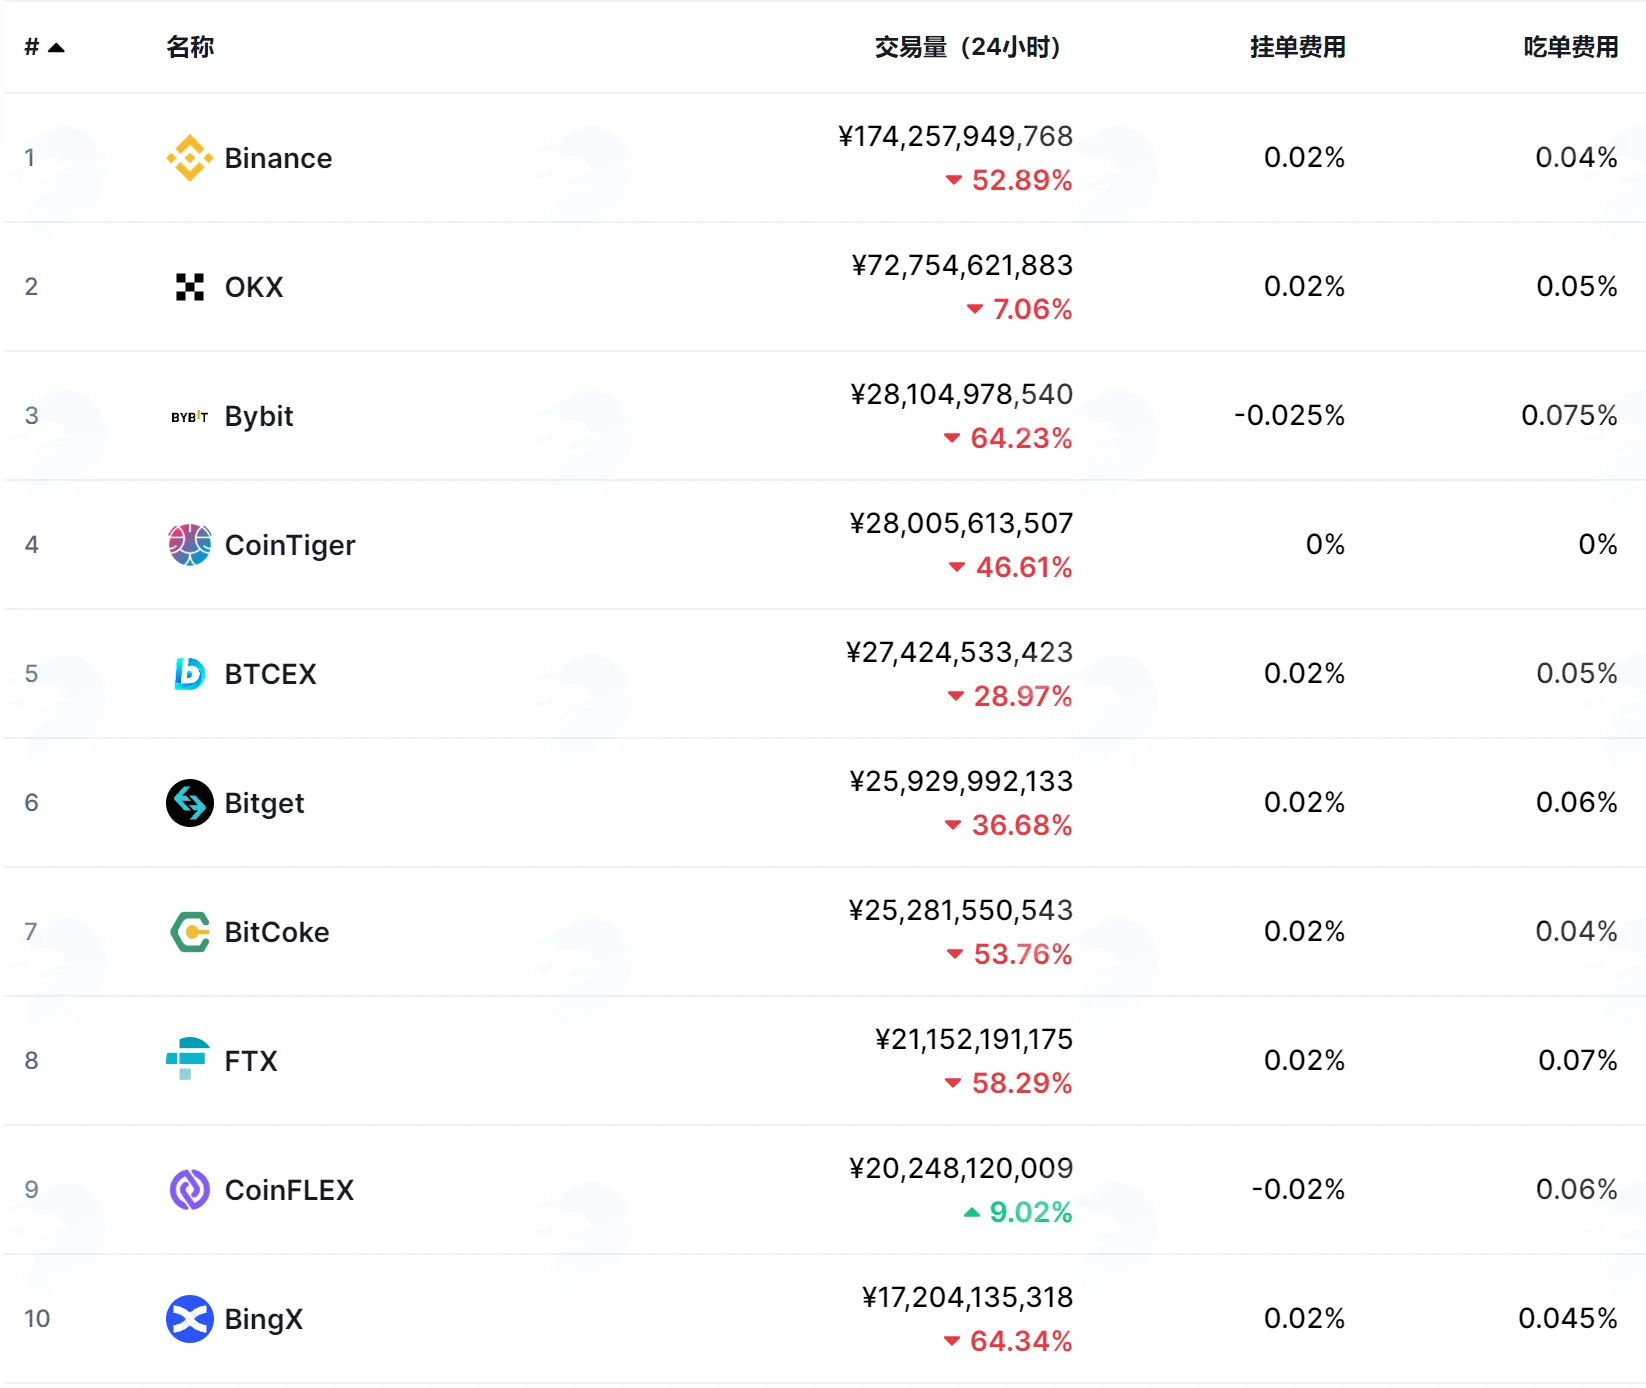Open the Binance exchange name link
The width and height of the screenshot is (1646, 1388).
pos(278,158)
